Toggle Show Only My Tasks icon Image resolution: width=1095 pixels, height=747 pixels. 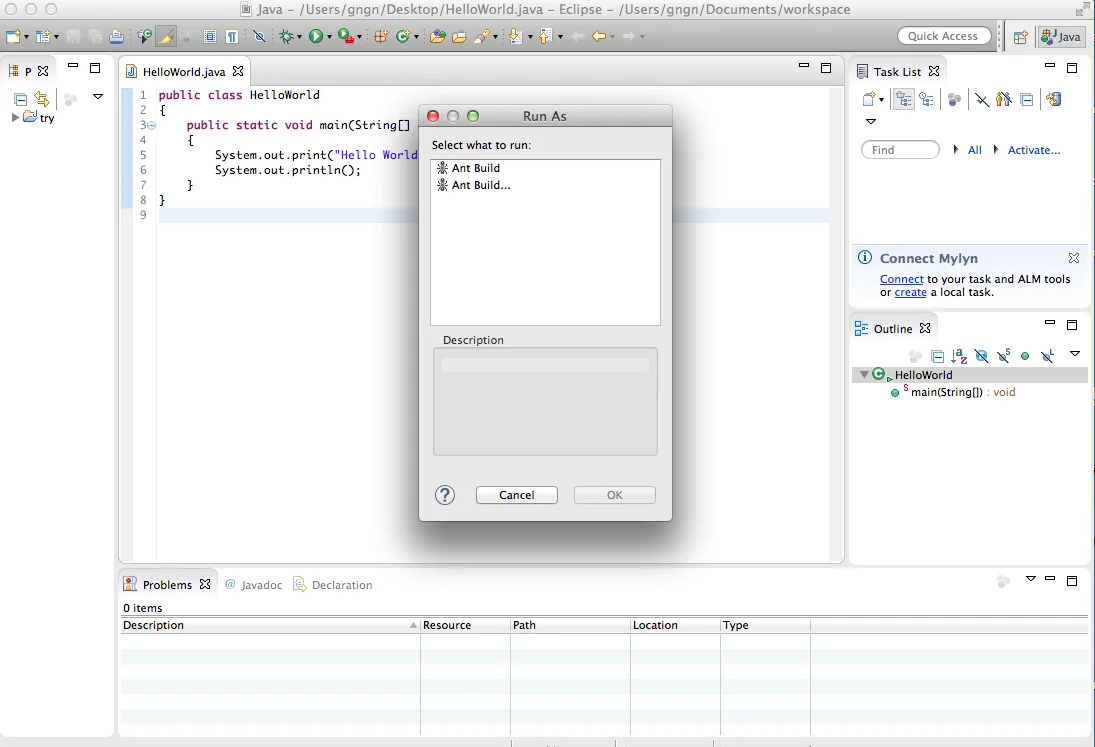click(x=1004, y=100)
